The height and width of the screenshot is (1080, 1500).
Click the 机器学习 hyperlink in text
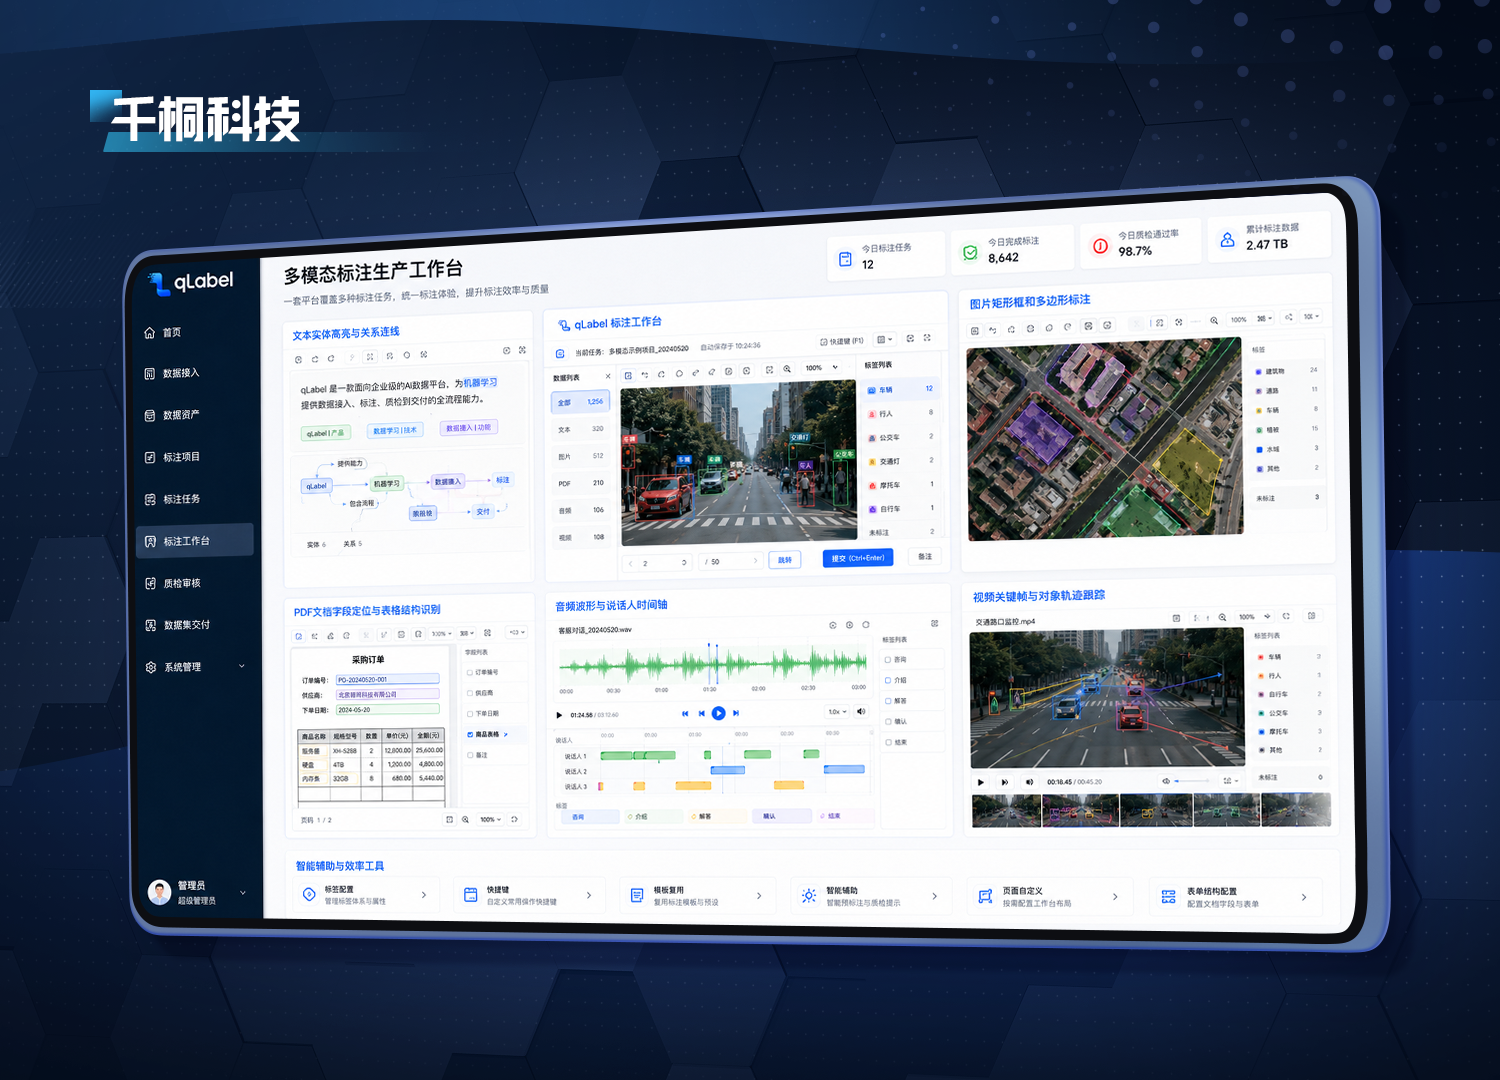pyautogui.click(x=480, y=383)
